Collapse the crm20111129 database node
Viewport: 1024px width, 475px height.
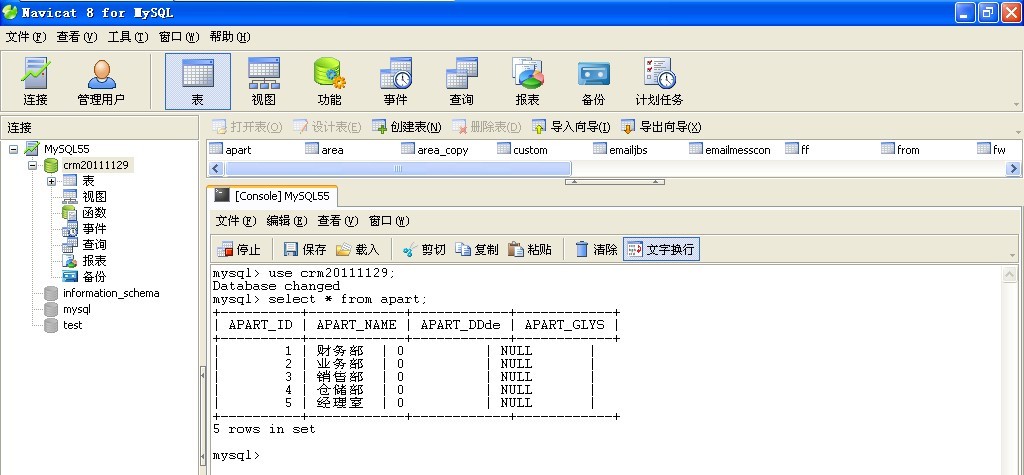coord(32,165)
